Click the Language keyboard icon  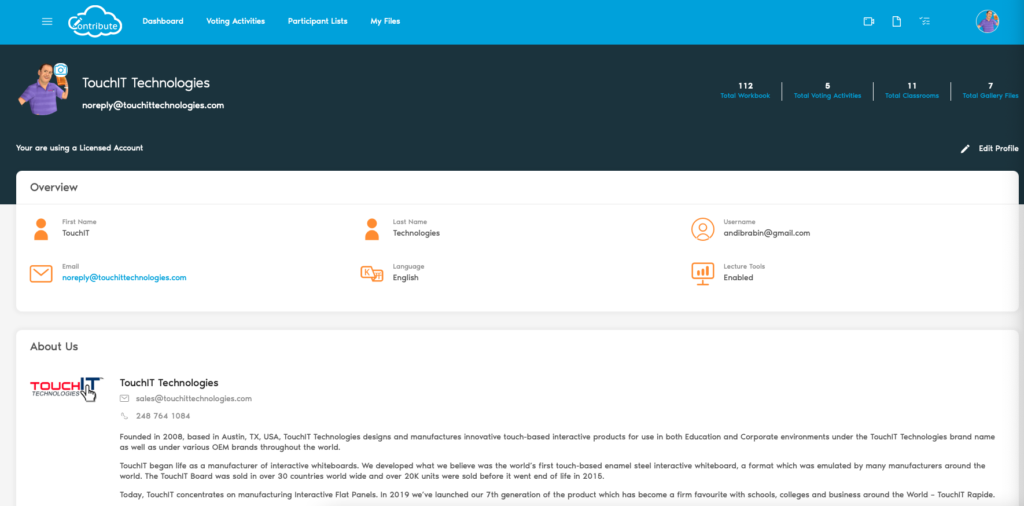coord(372,274)
